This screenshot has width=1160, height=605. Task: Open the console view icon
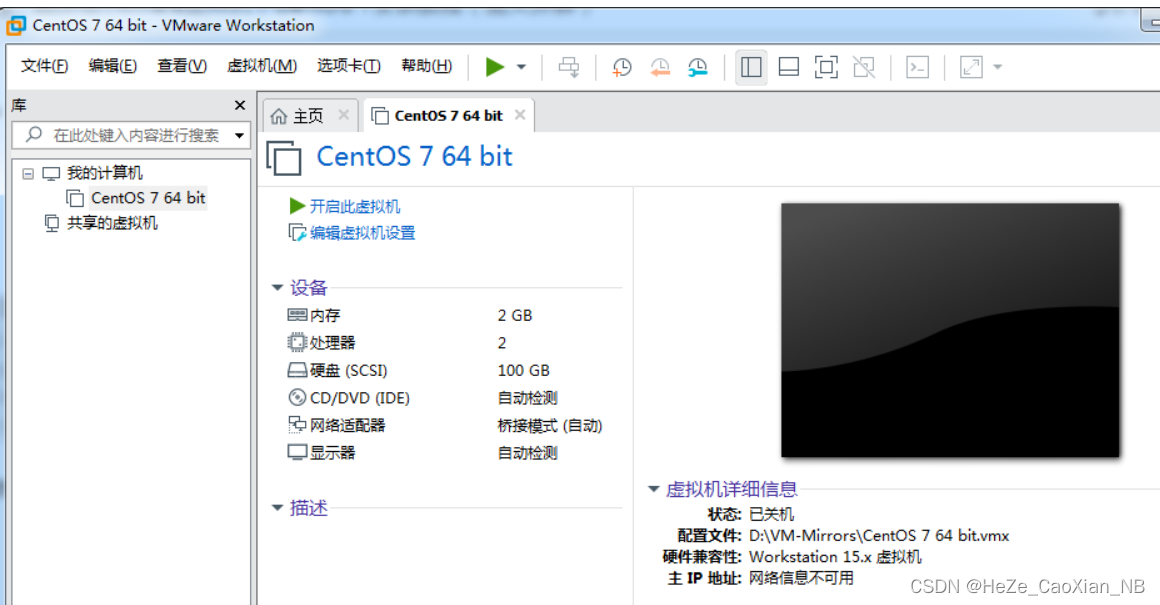point(917,67)
